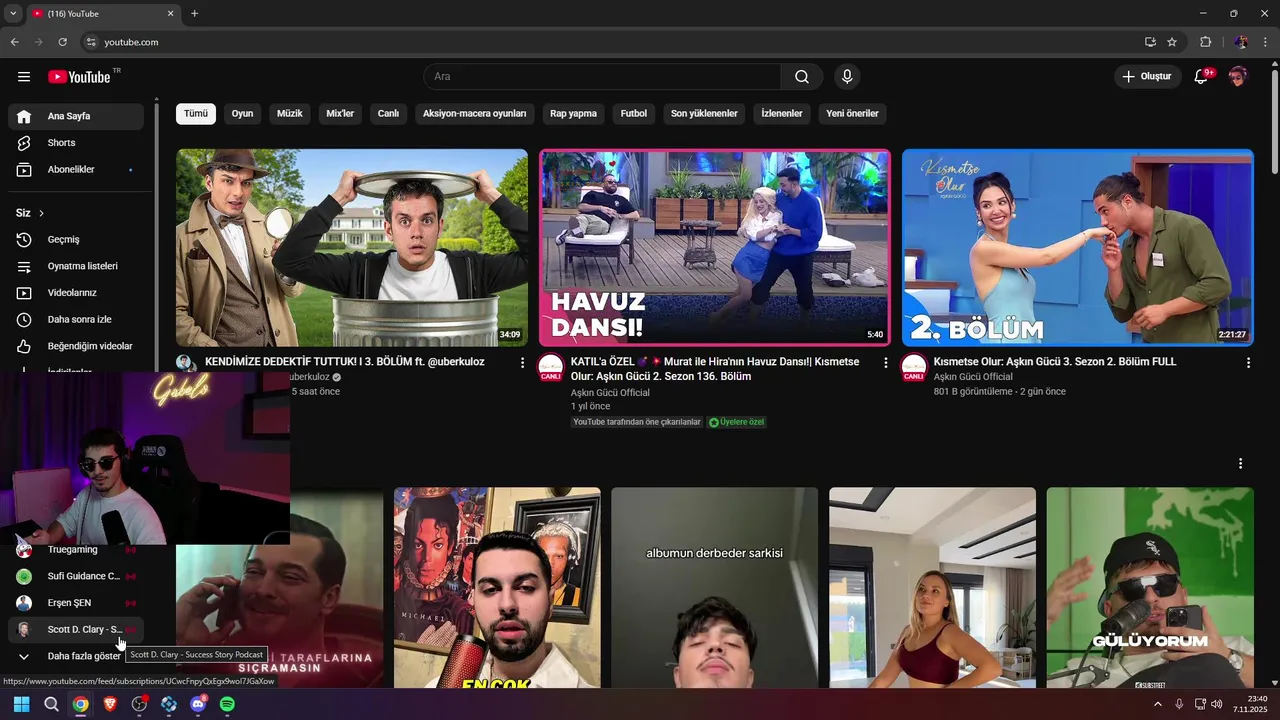Click the install app icon in address bar
1280x720 pixels.
point(1150,42)
